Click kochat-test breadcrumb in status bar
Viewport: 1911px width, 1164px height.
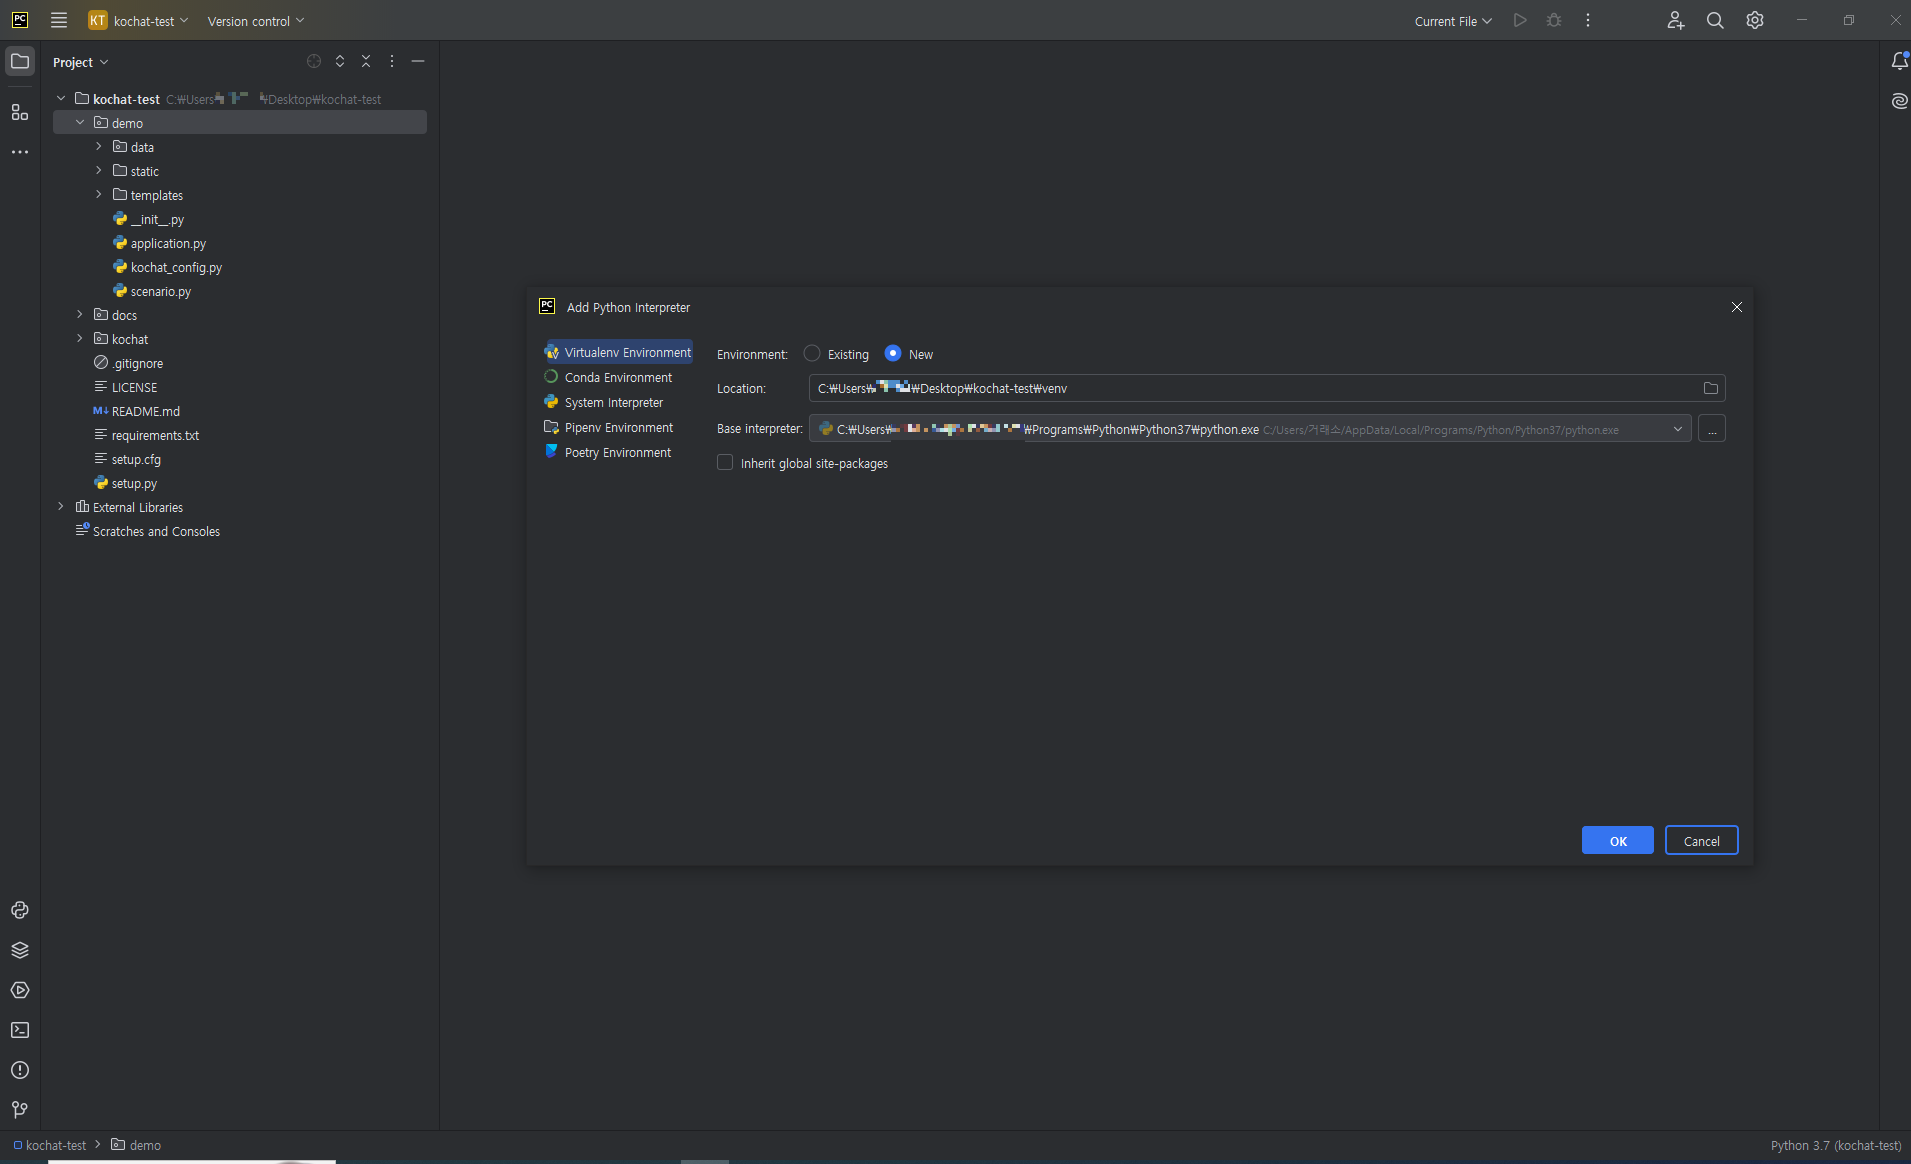tap(50, 1145)
